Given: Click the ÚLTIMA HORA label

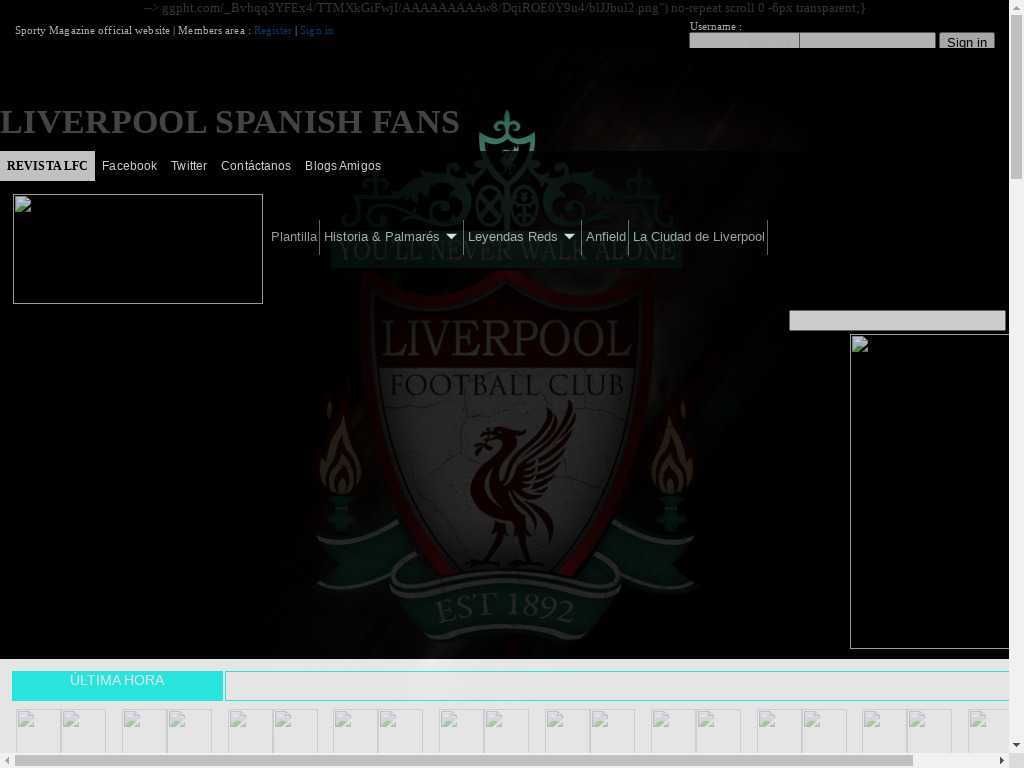Looking at the screenshot, I should (117, 680).
